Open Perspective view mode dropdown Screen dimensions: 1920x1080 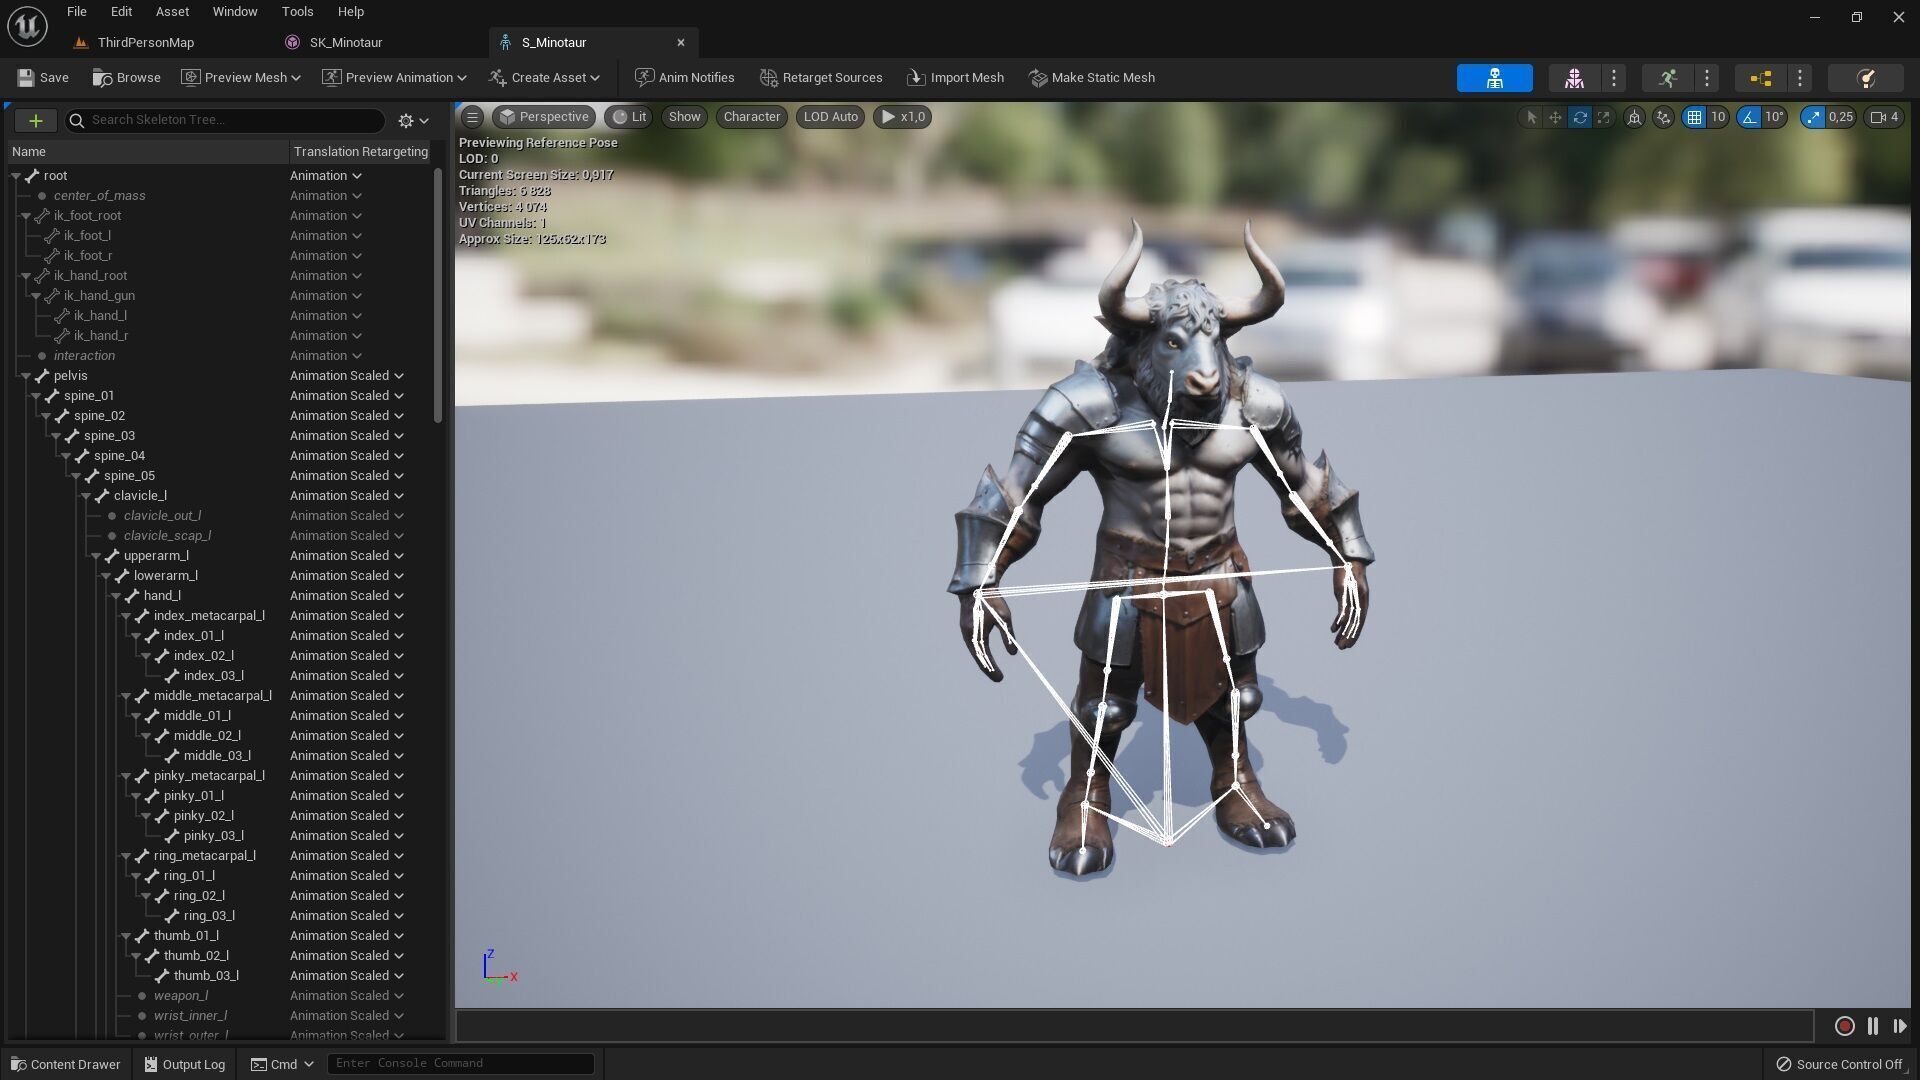(x=545, y=117)
